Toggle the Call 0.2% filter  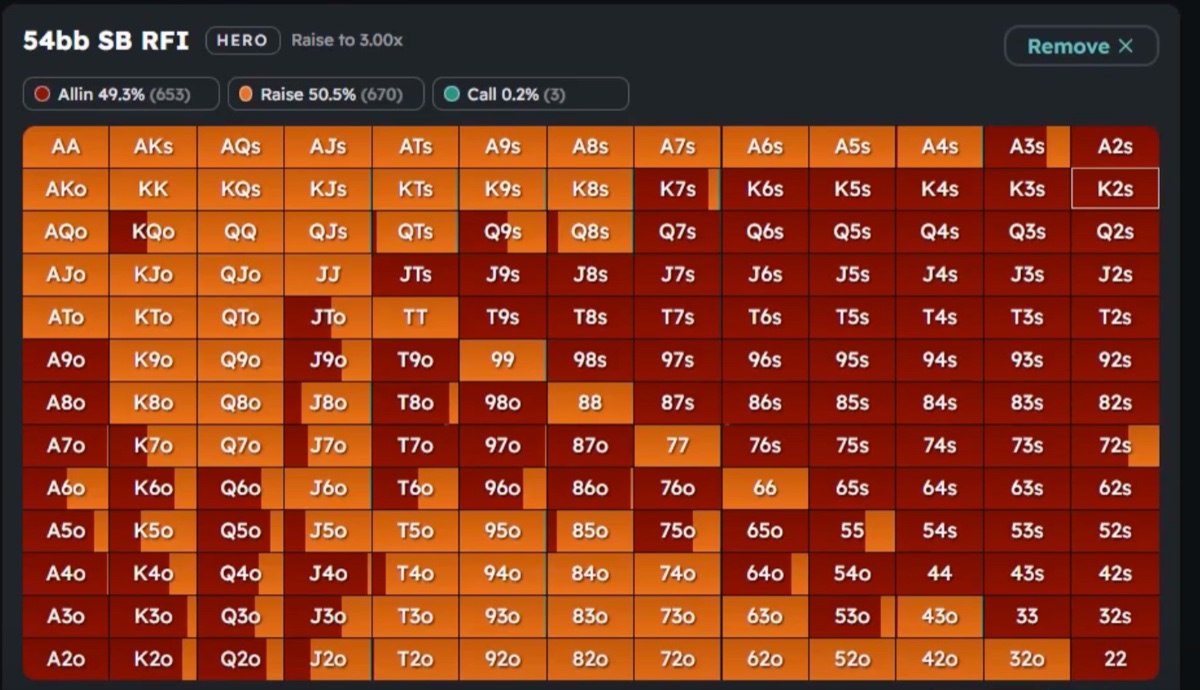[530, 94]
